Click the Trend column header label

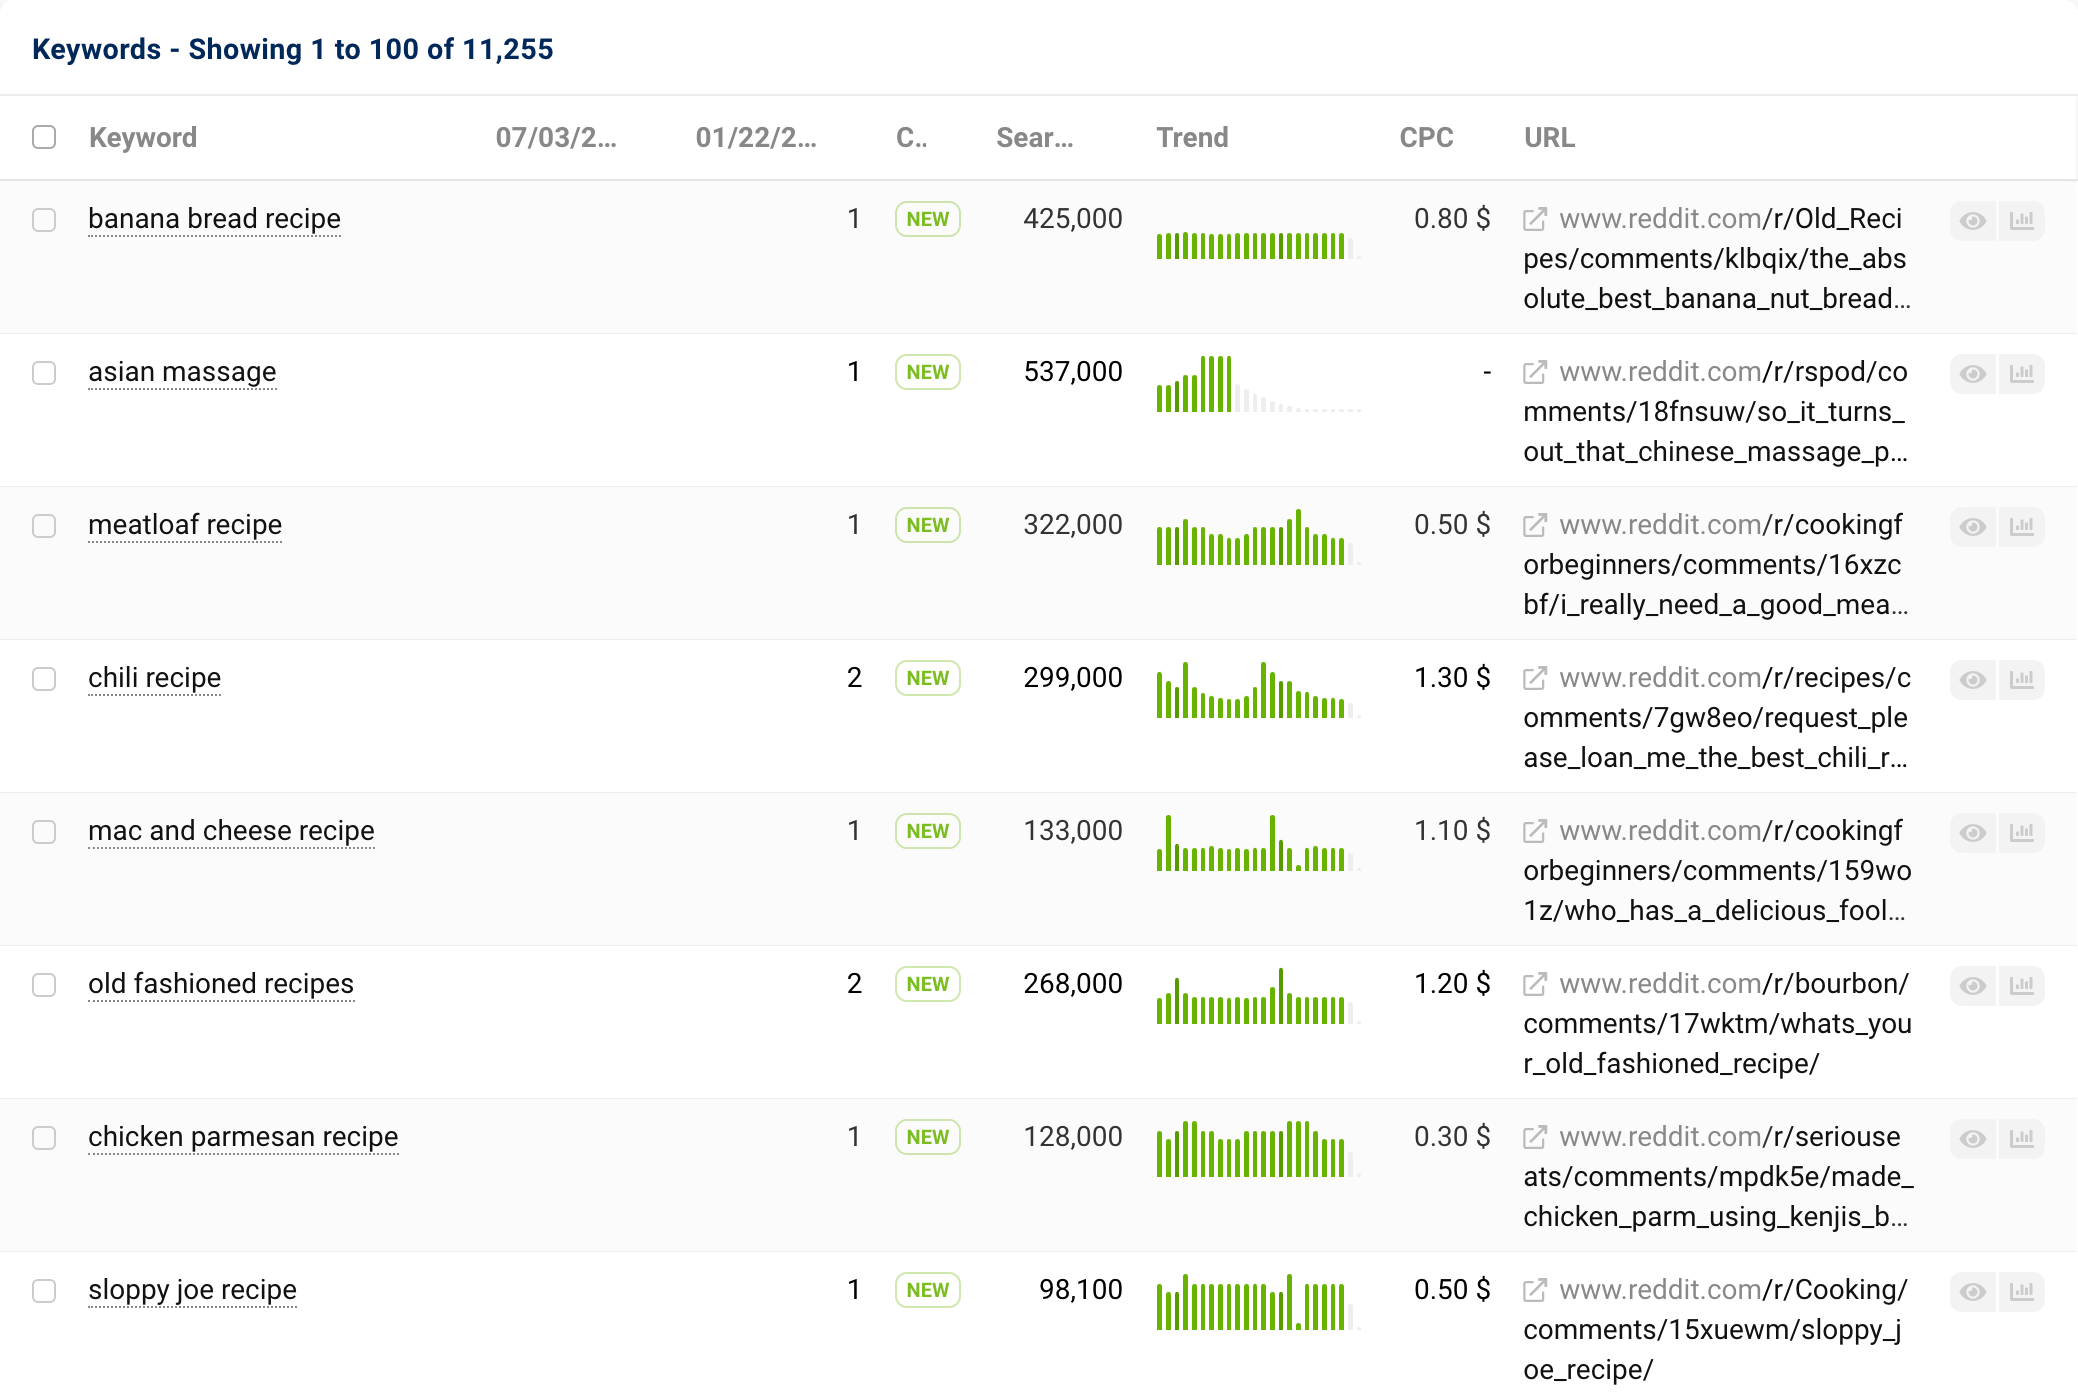click(x=1191, y=138)
